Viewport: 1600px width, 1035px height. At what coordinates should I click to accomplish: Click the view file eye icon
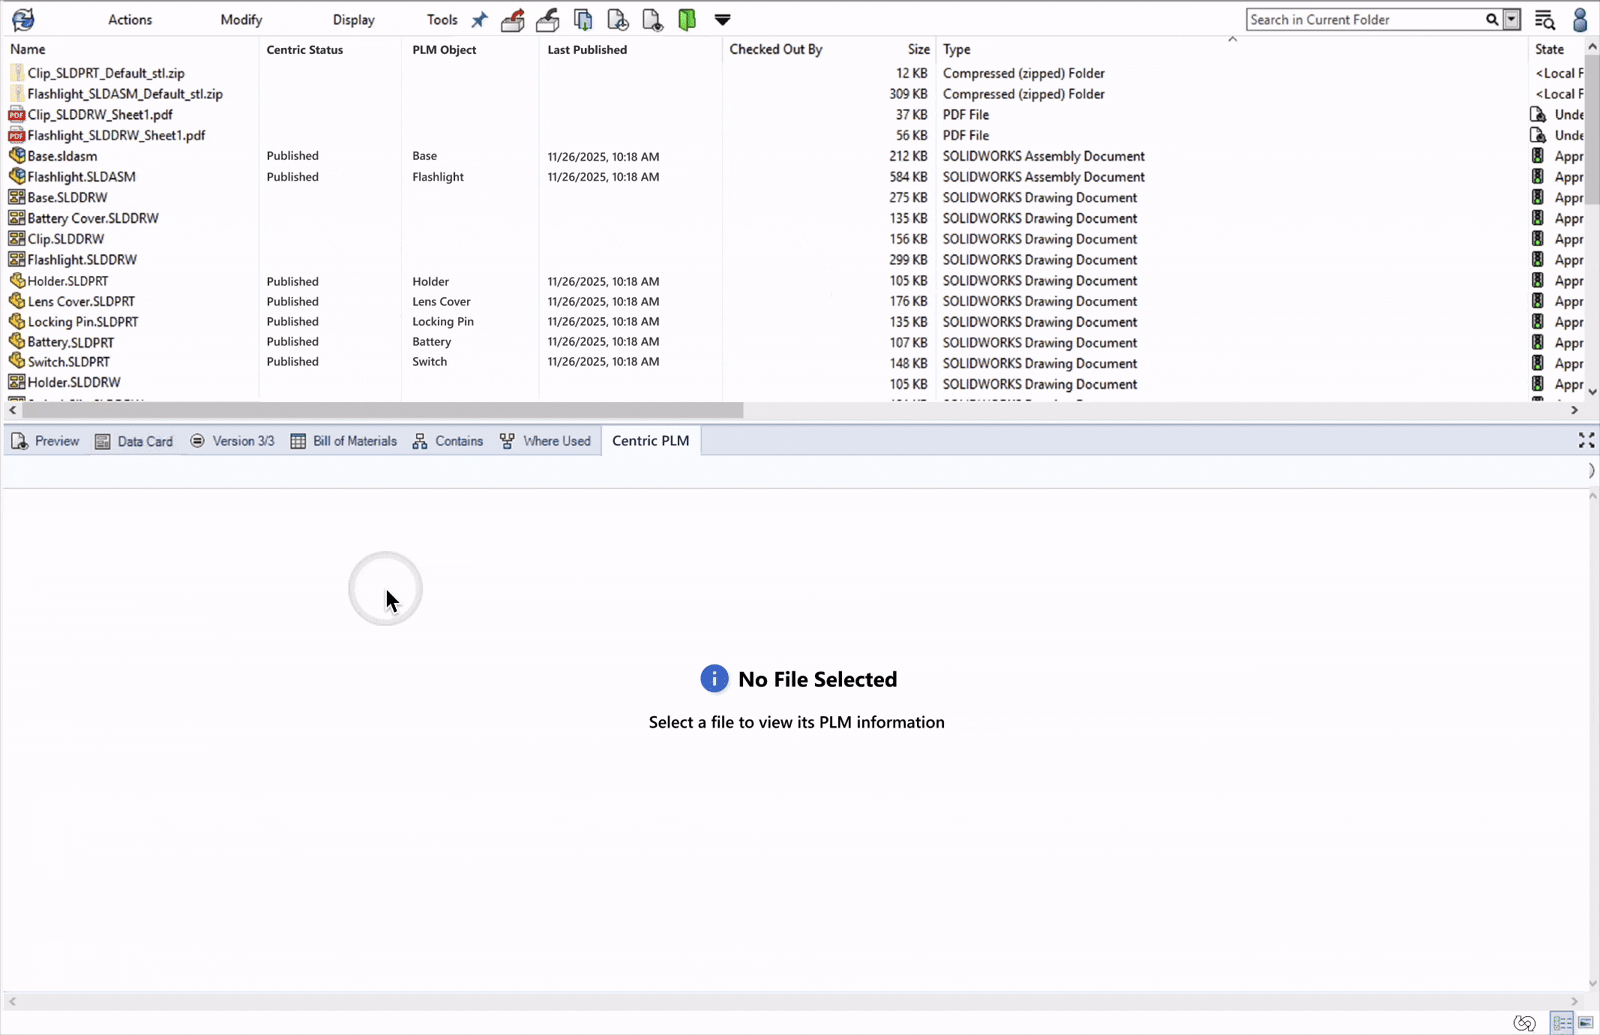click(x=652, y=19)
